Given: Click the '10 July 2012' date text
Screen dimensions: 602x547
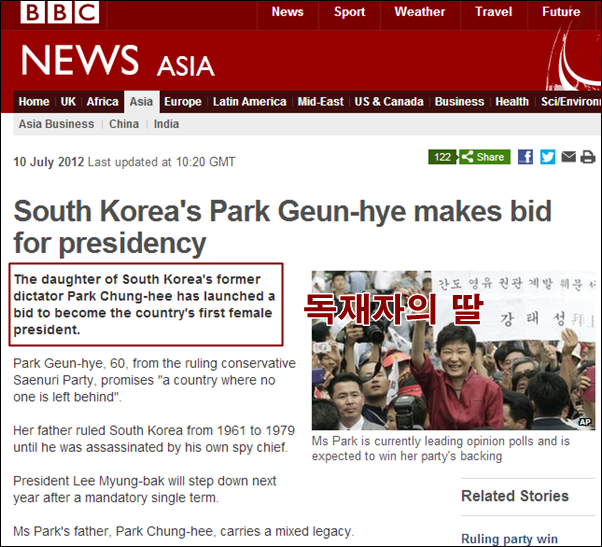Looking at the screenshot, I should click(x=48, y=162).
